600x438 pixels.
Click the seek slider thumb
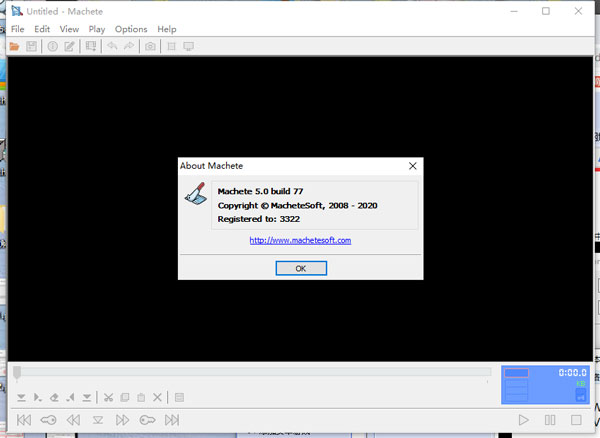17,373
